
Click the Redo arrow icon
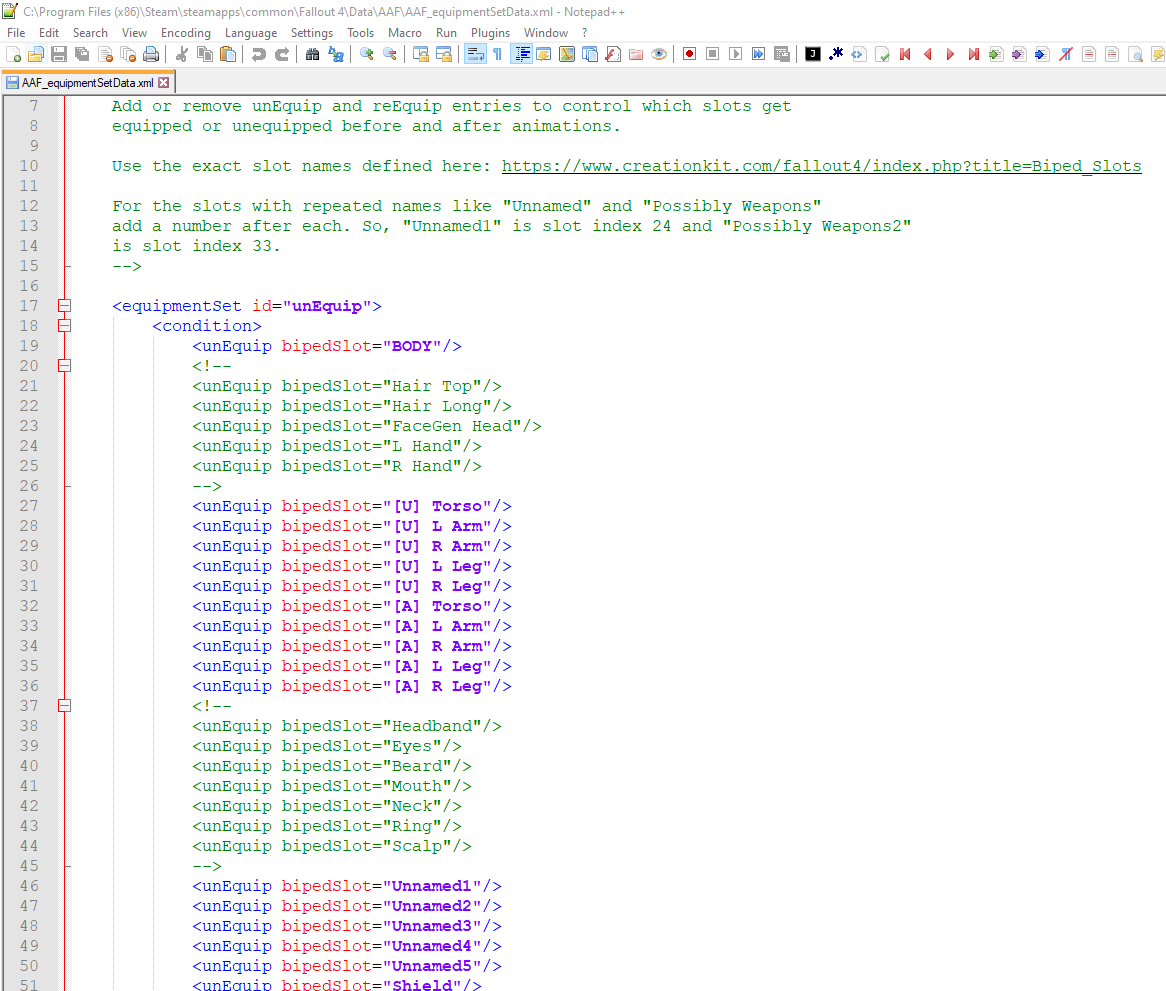coord(282,54)
